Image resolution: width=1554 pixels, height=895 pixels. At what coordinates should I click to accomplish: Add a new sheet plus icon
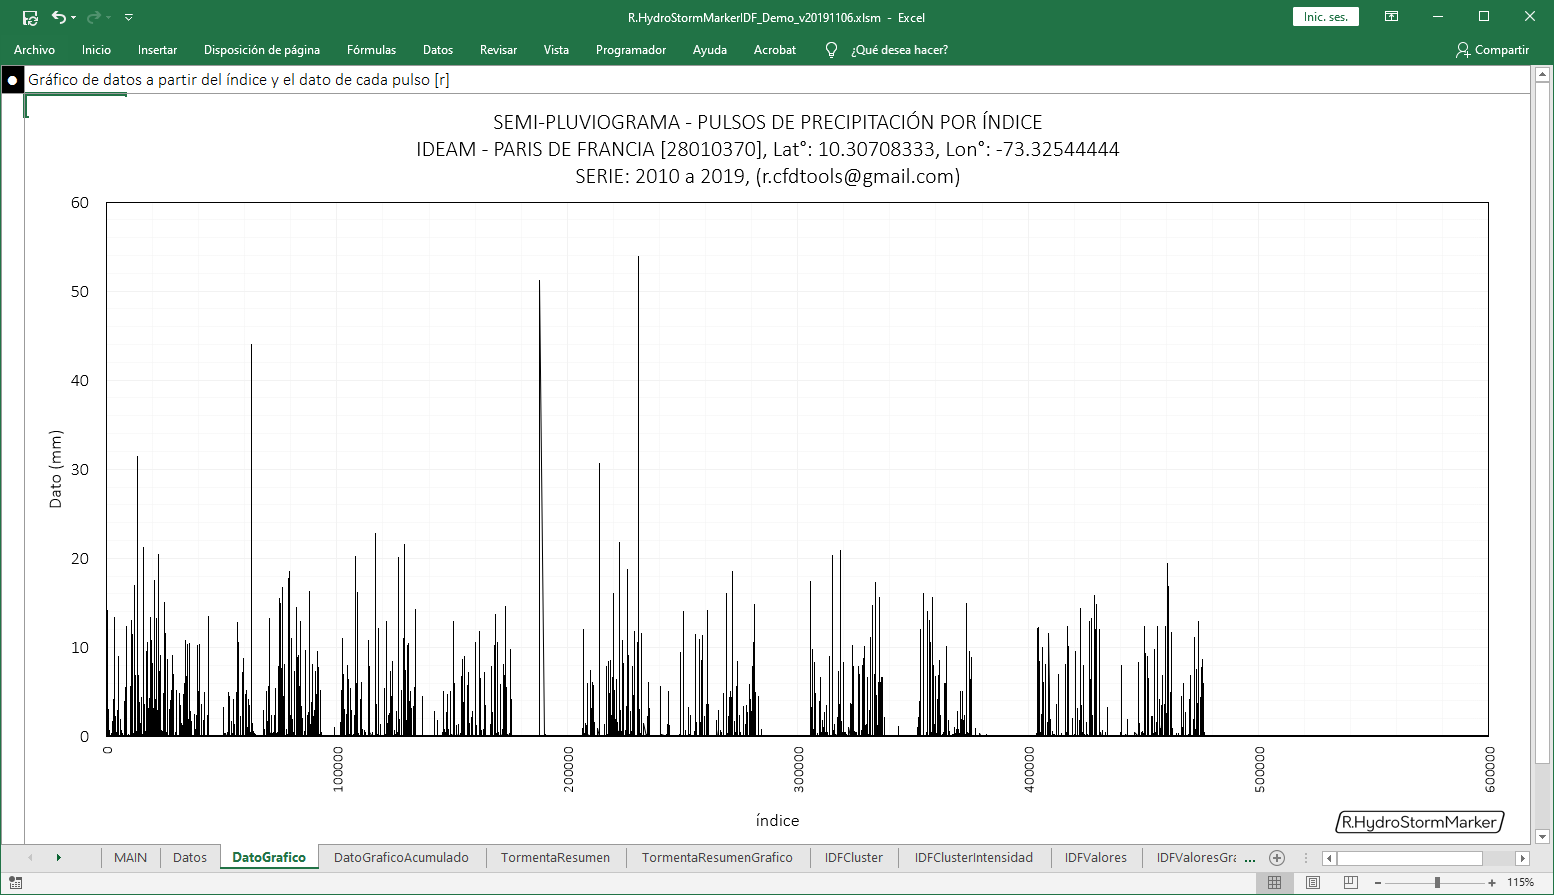(x=1277, y=857)
